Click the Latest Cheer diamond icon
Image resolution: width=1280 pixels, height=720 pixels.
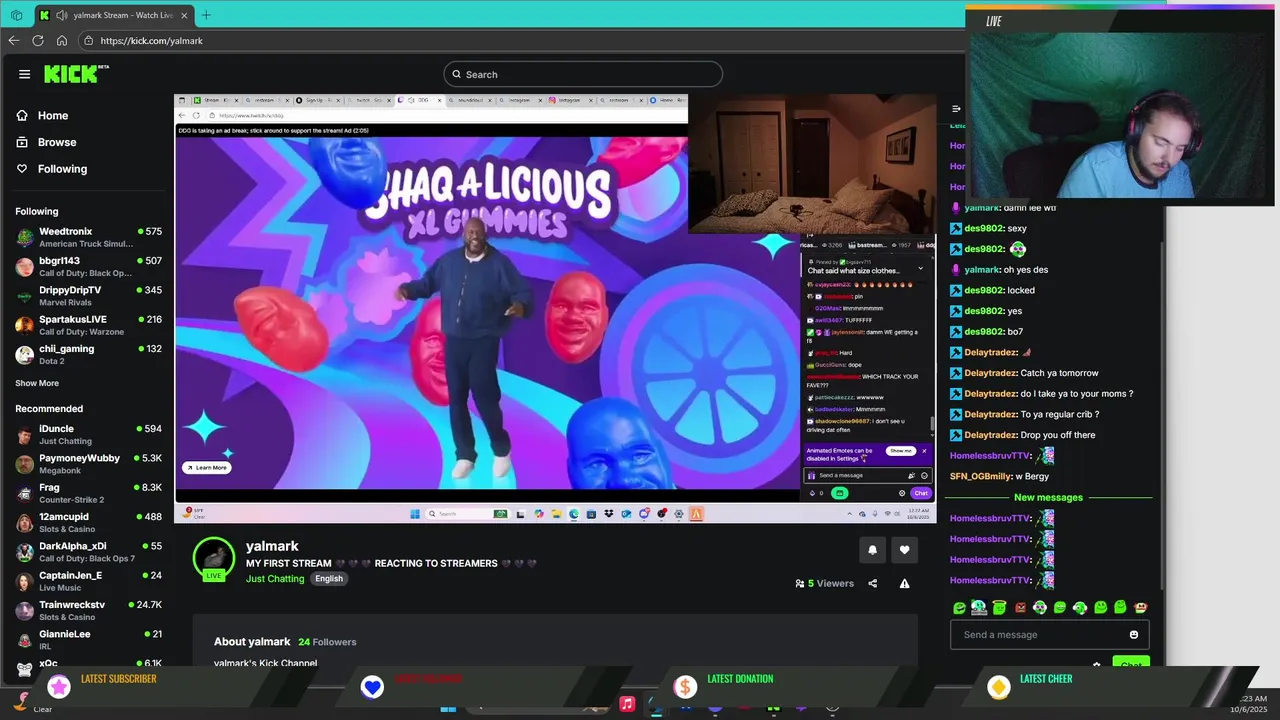point(998,686)
